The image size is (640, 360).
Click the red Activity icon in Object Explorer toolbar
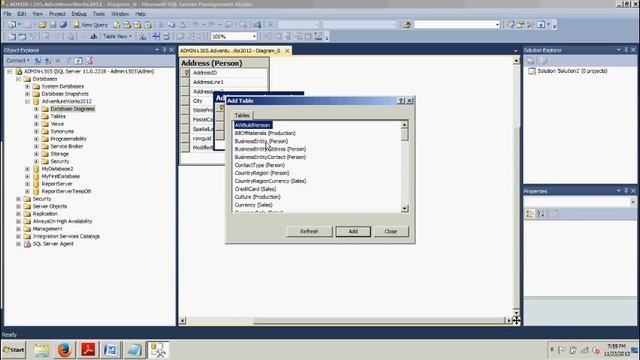(89, 61)
